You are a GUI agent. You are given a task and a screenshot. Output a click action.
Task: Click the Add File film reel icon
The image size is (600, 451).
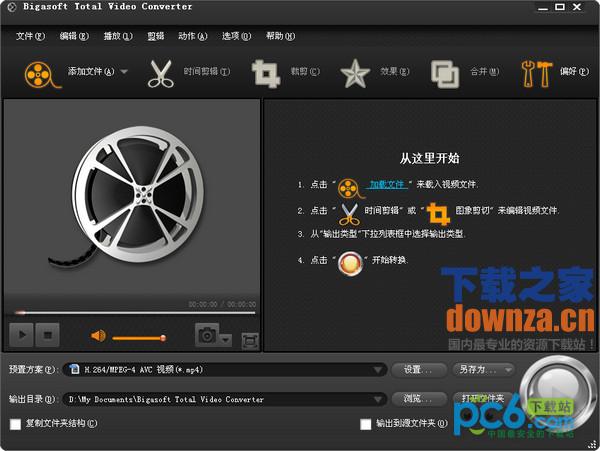(x=42, y=74)
